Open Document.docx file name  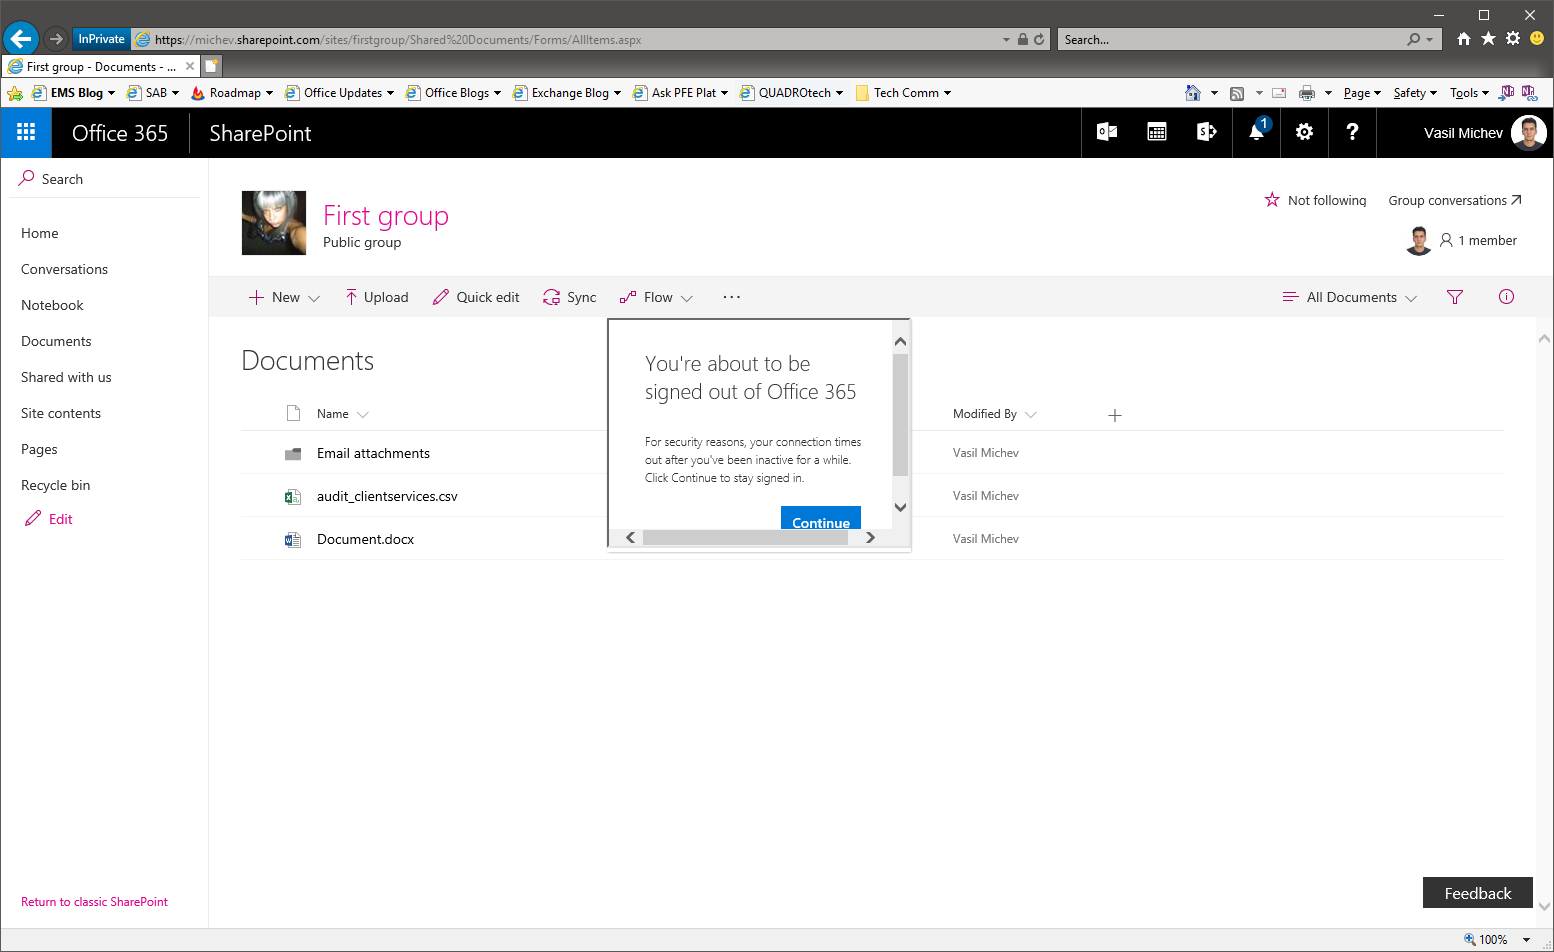tap(365, 539)
